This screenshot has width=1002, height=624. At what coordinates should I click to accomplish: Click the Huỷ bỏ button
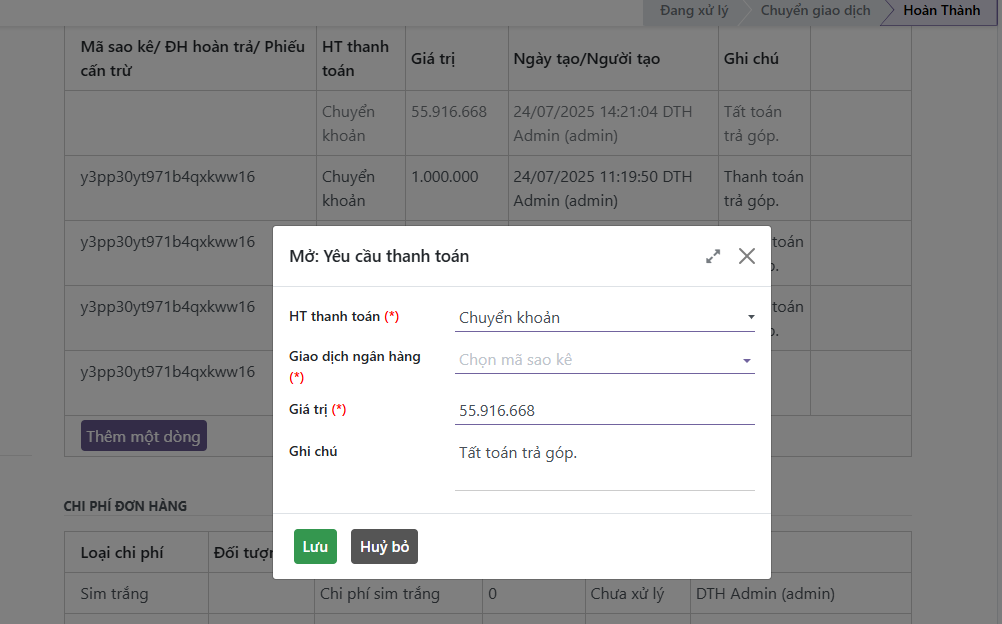pos(384,547)
